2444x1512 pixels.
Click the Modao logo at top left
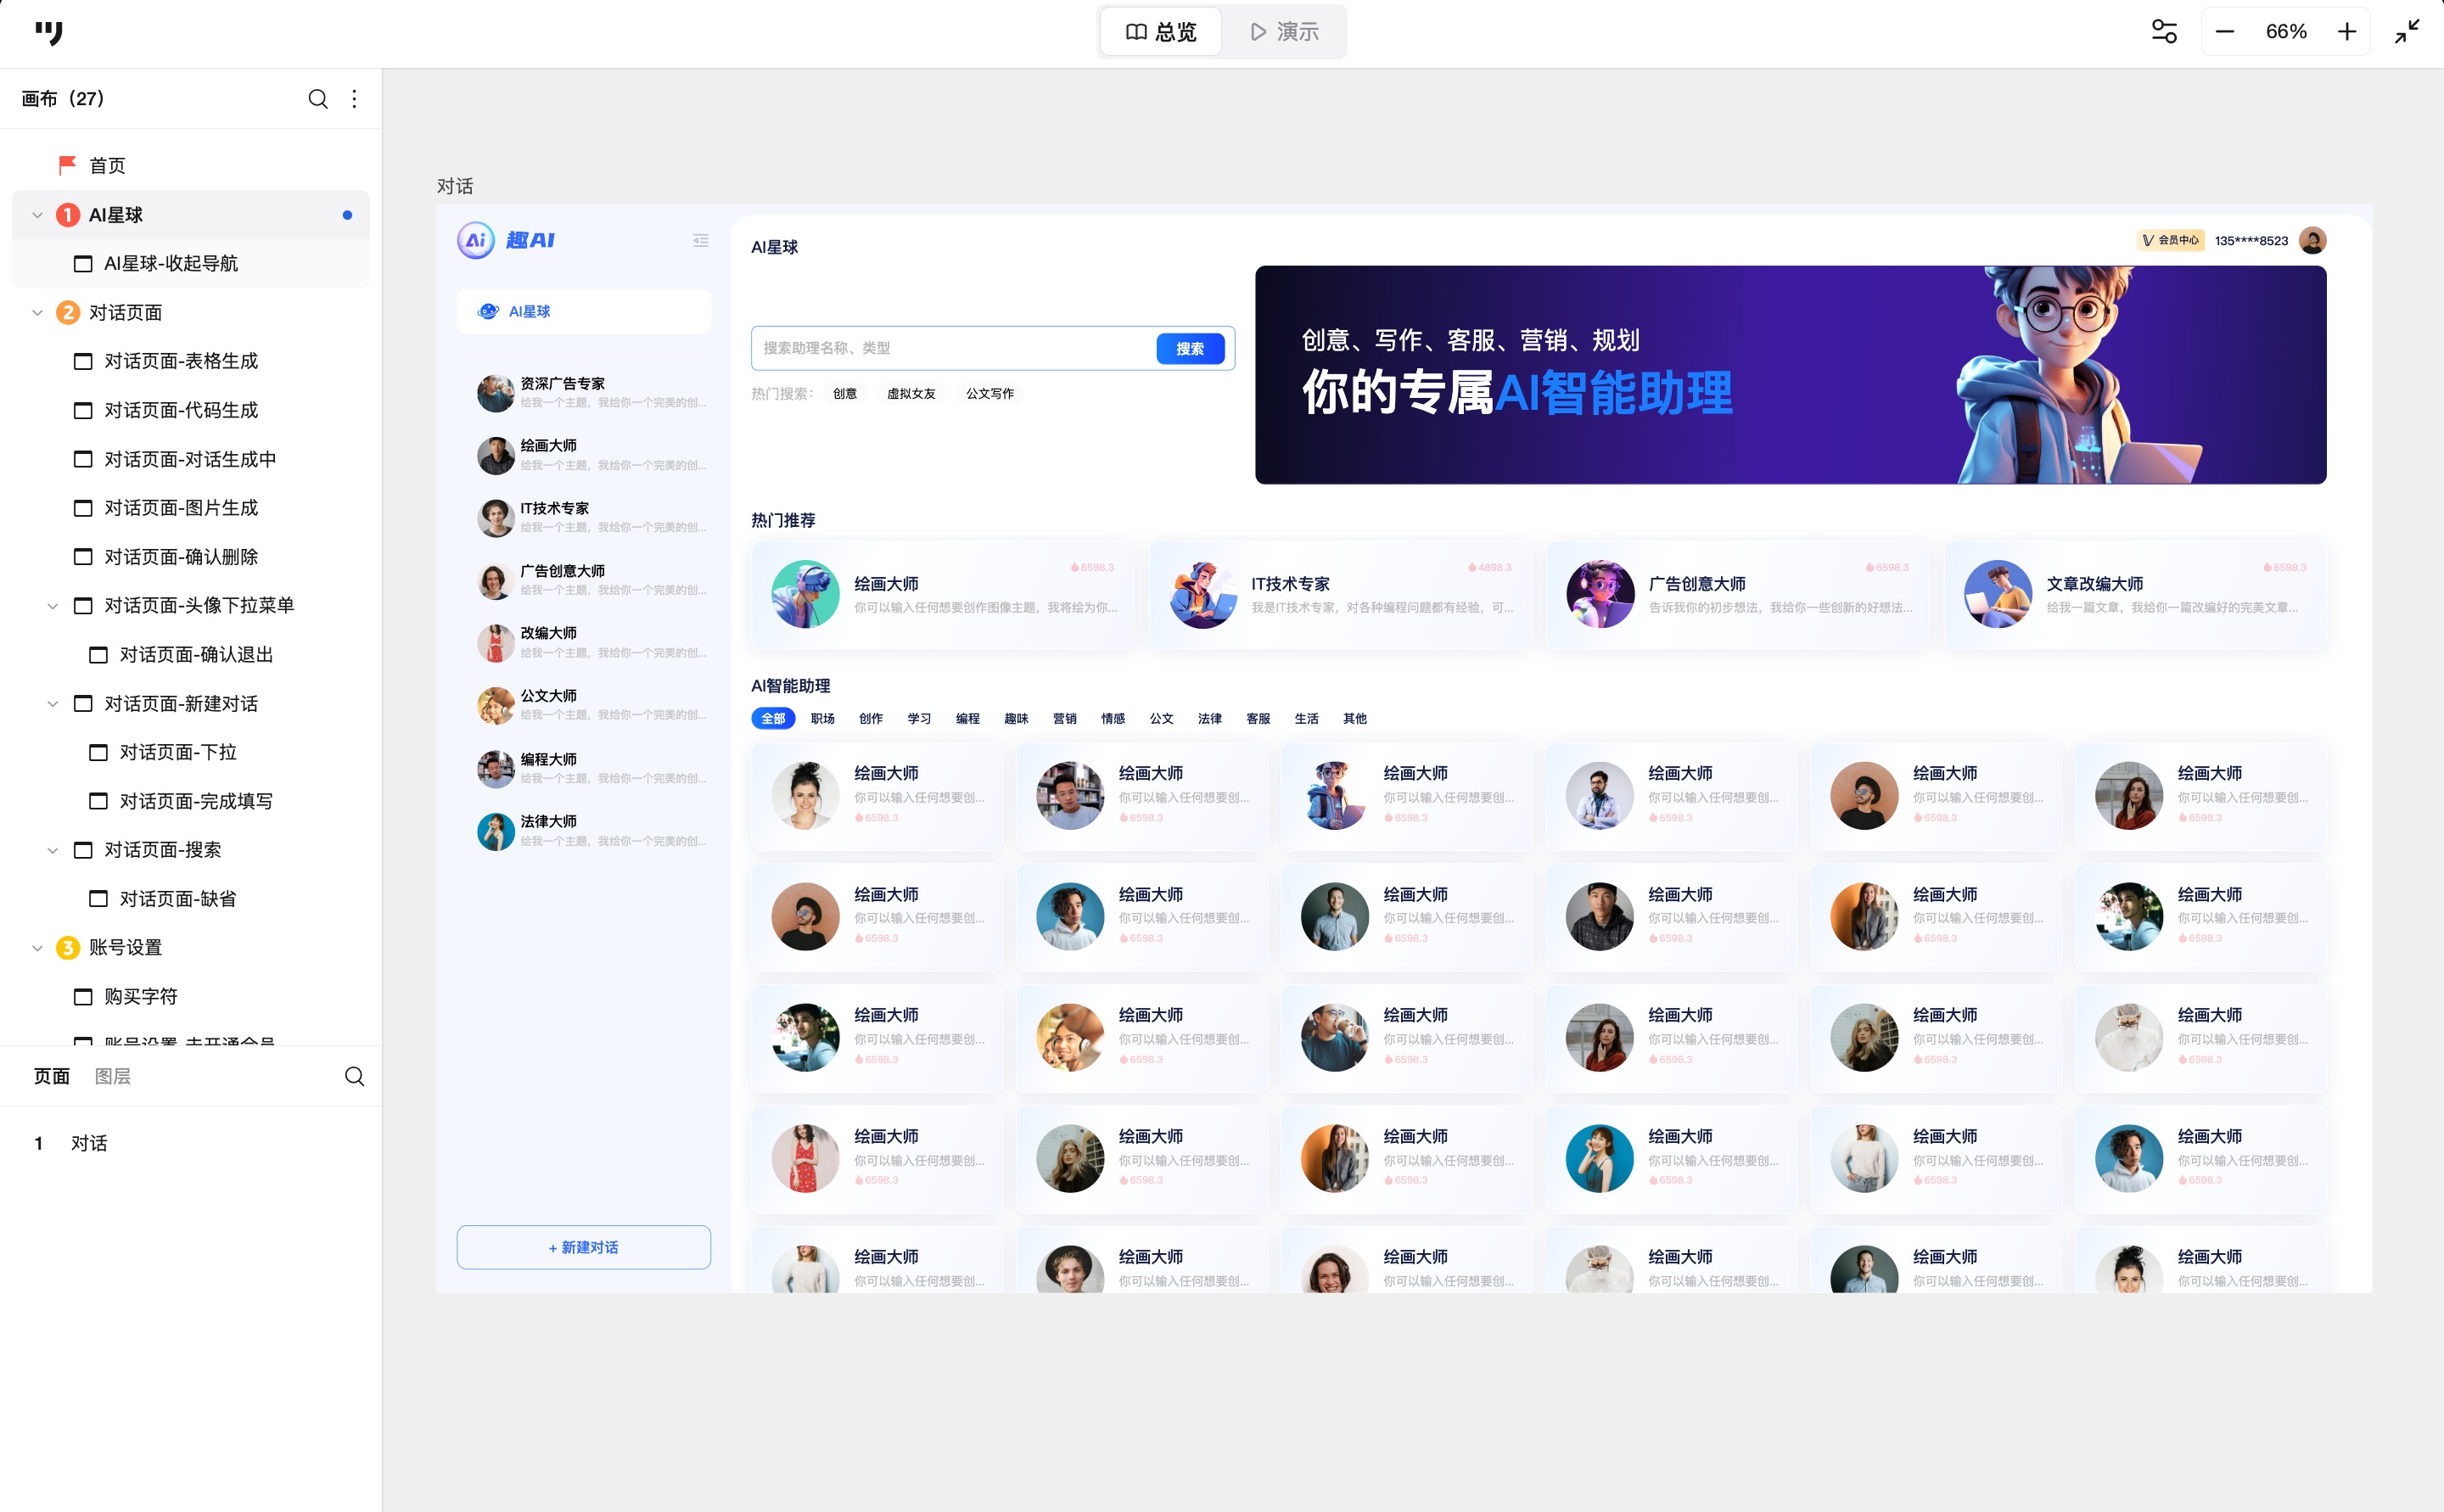tap(48, 32)
